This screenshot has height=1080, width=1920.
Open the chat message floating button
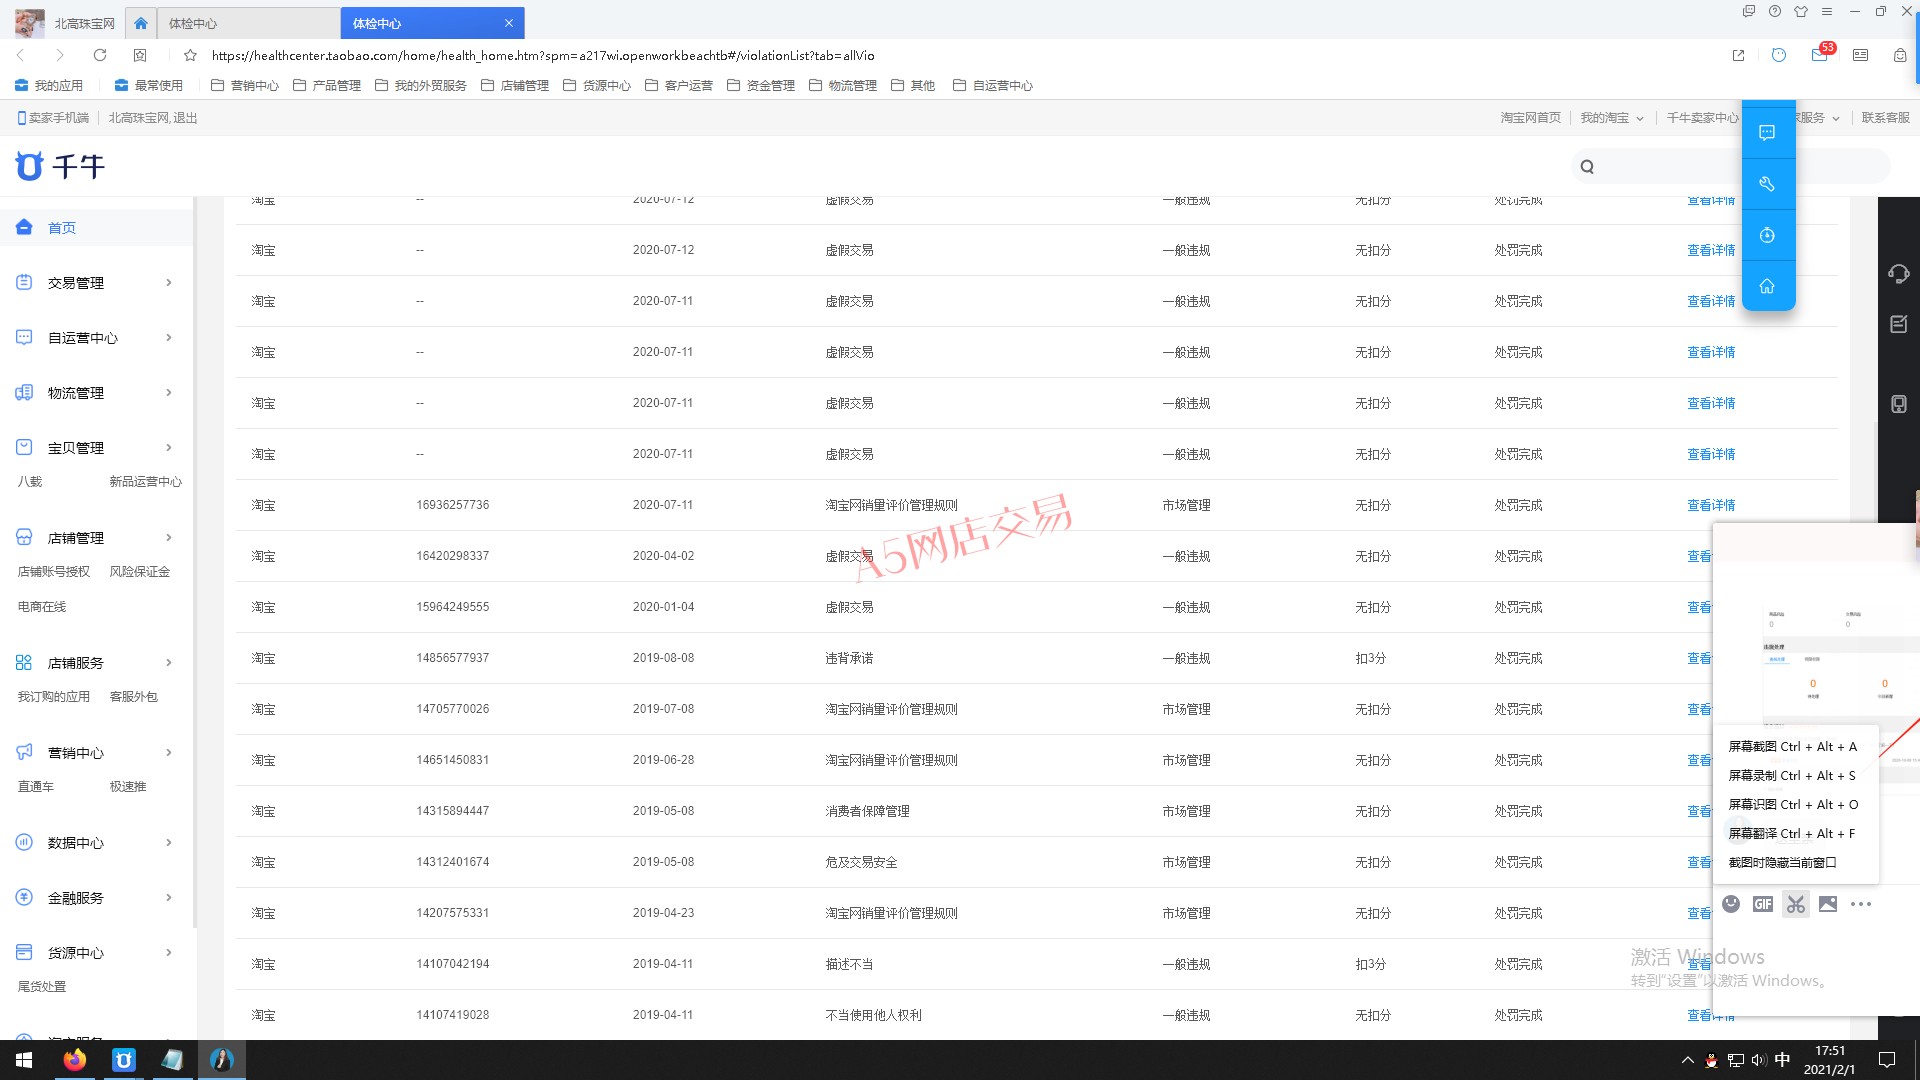(1767, 132)
